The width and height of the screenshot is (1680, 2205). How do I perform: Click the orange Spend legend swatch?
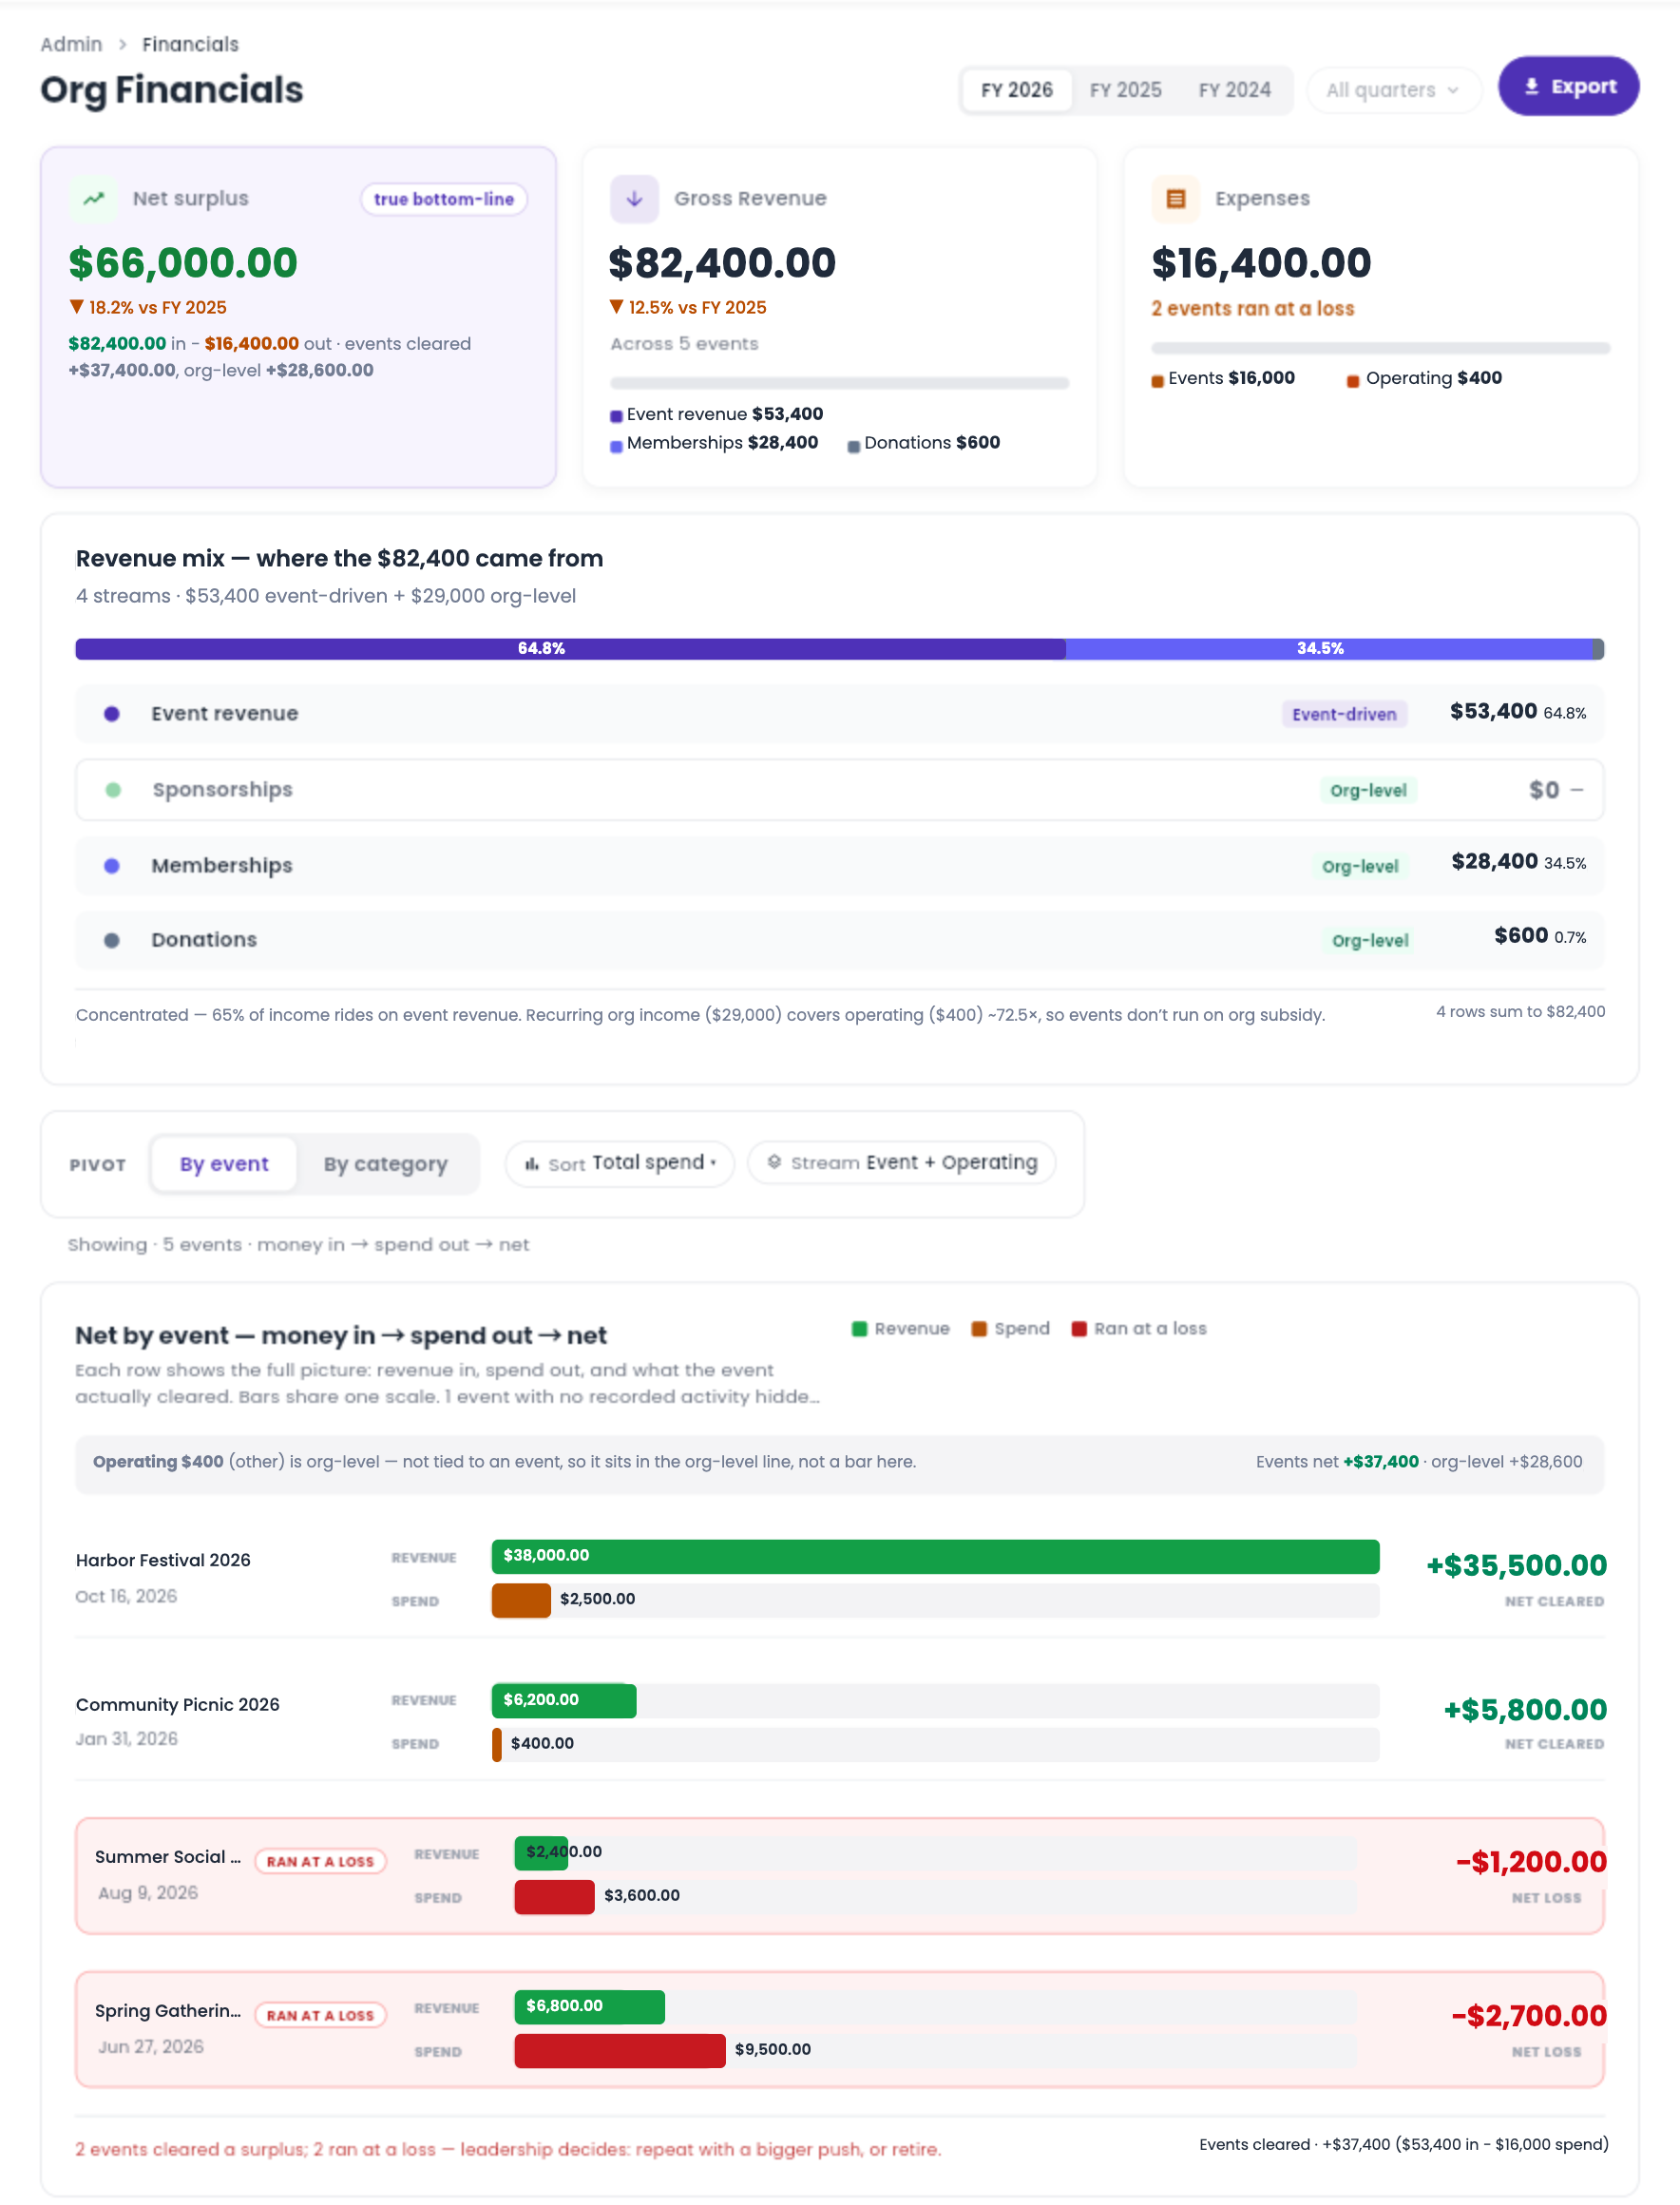coord(979,1328)
